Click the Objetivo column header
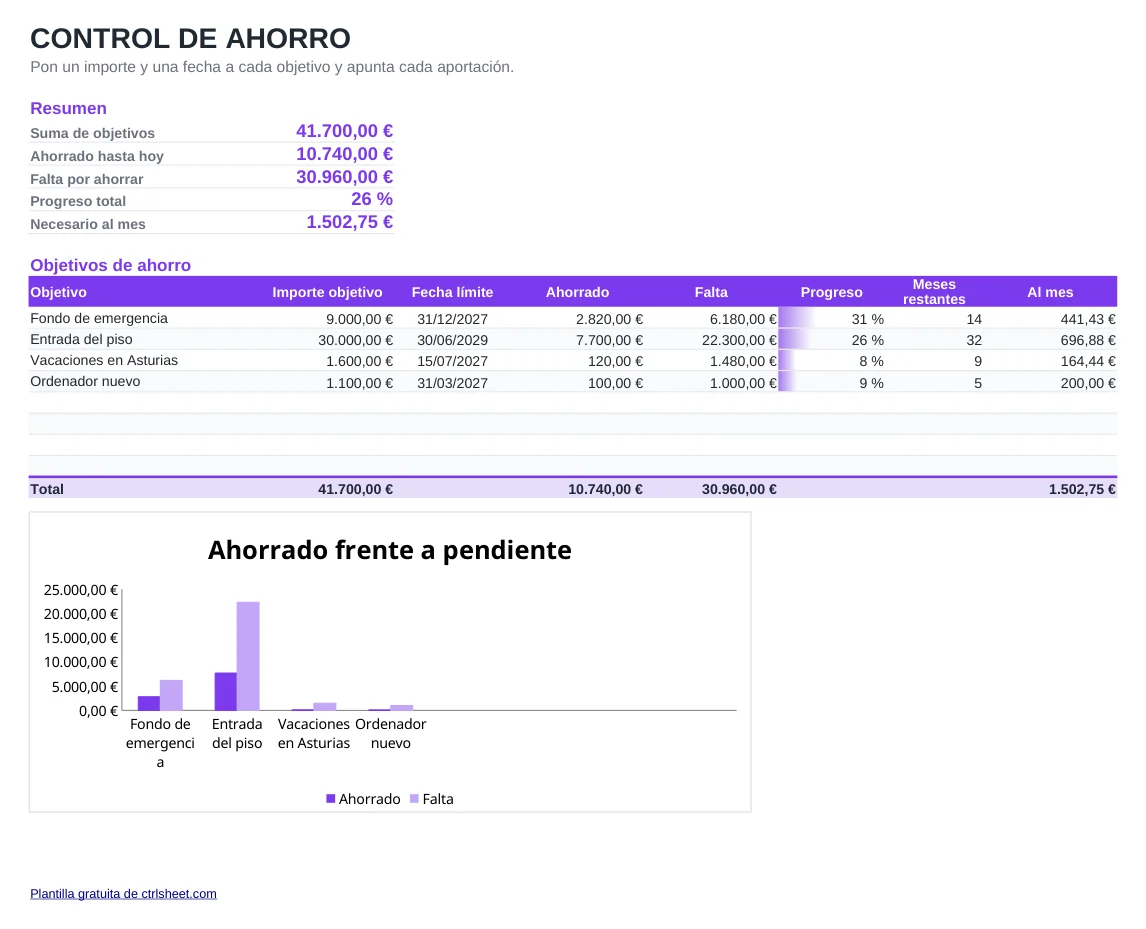The height and width of the screenshot is (929, 1146). point(58,292)
